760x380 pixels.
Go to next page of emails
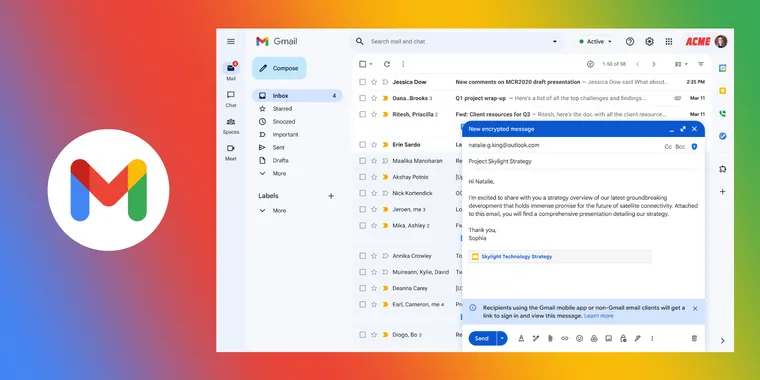[653, 64]
